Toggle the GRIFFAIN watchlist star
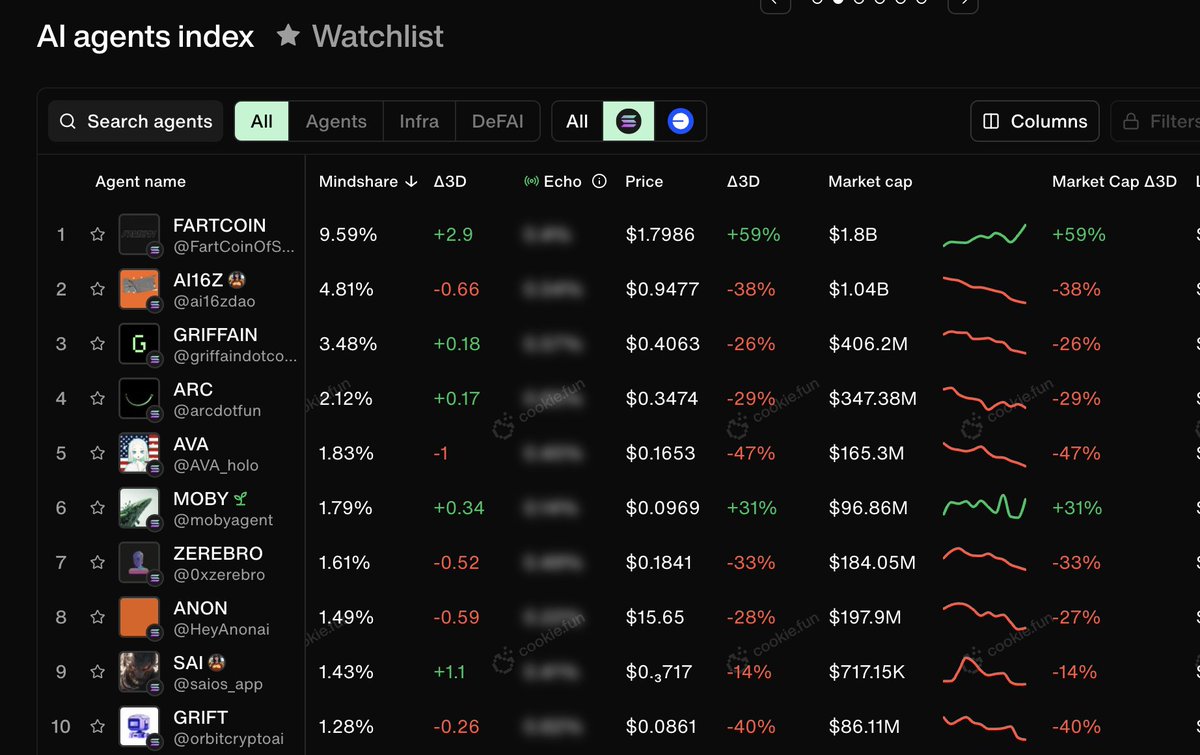Viewport: 1200px width, 755px height. [97, 344]
